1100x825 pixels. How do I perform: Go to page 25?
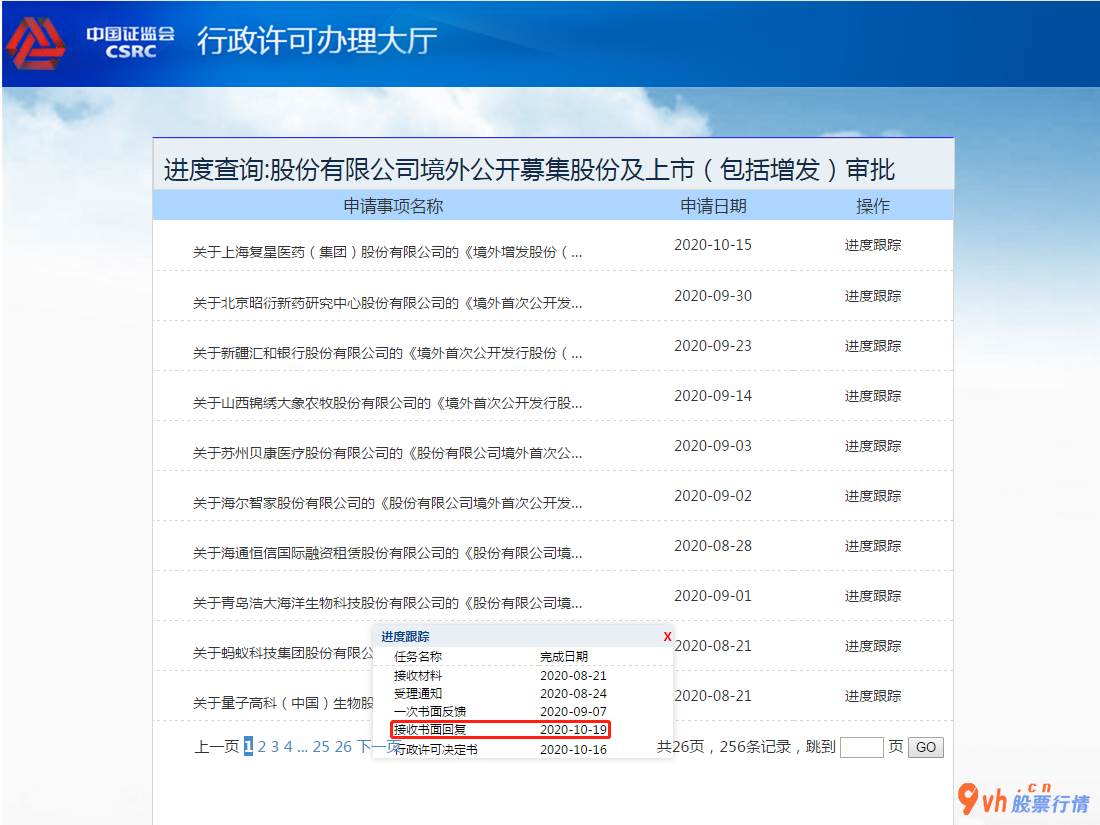321,746
